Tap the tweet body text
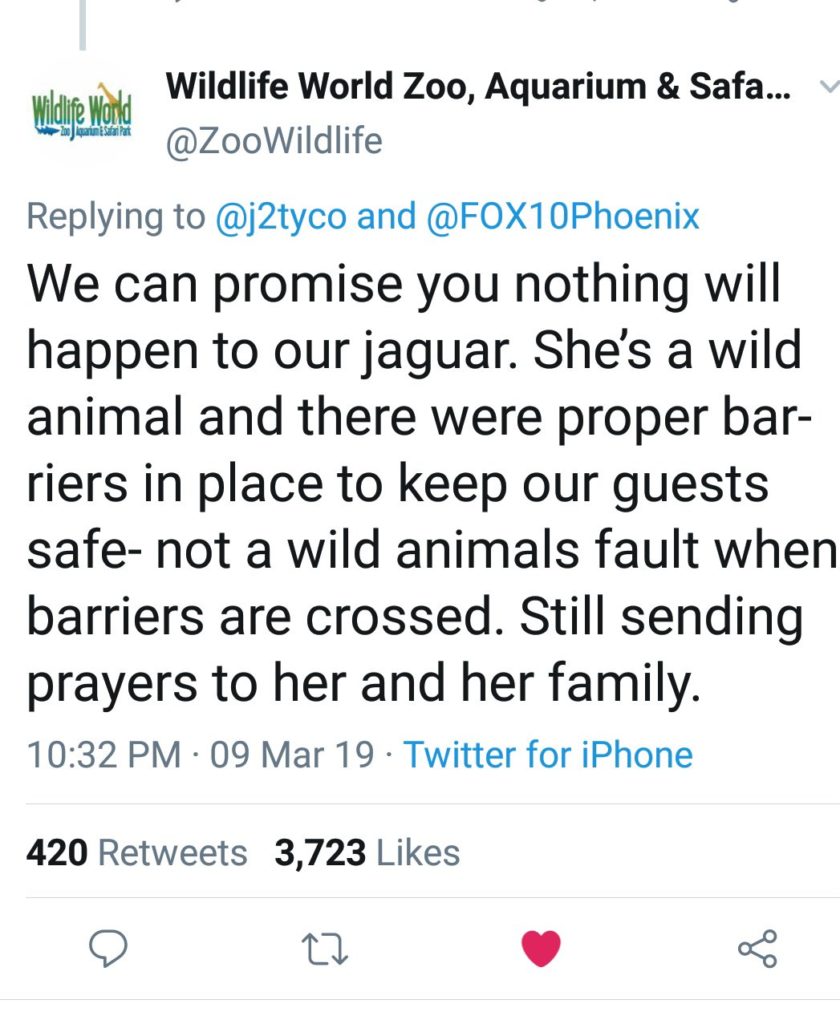 point(431,484)
